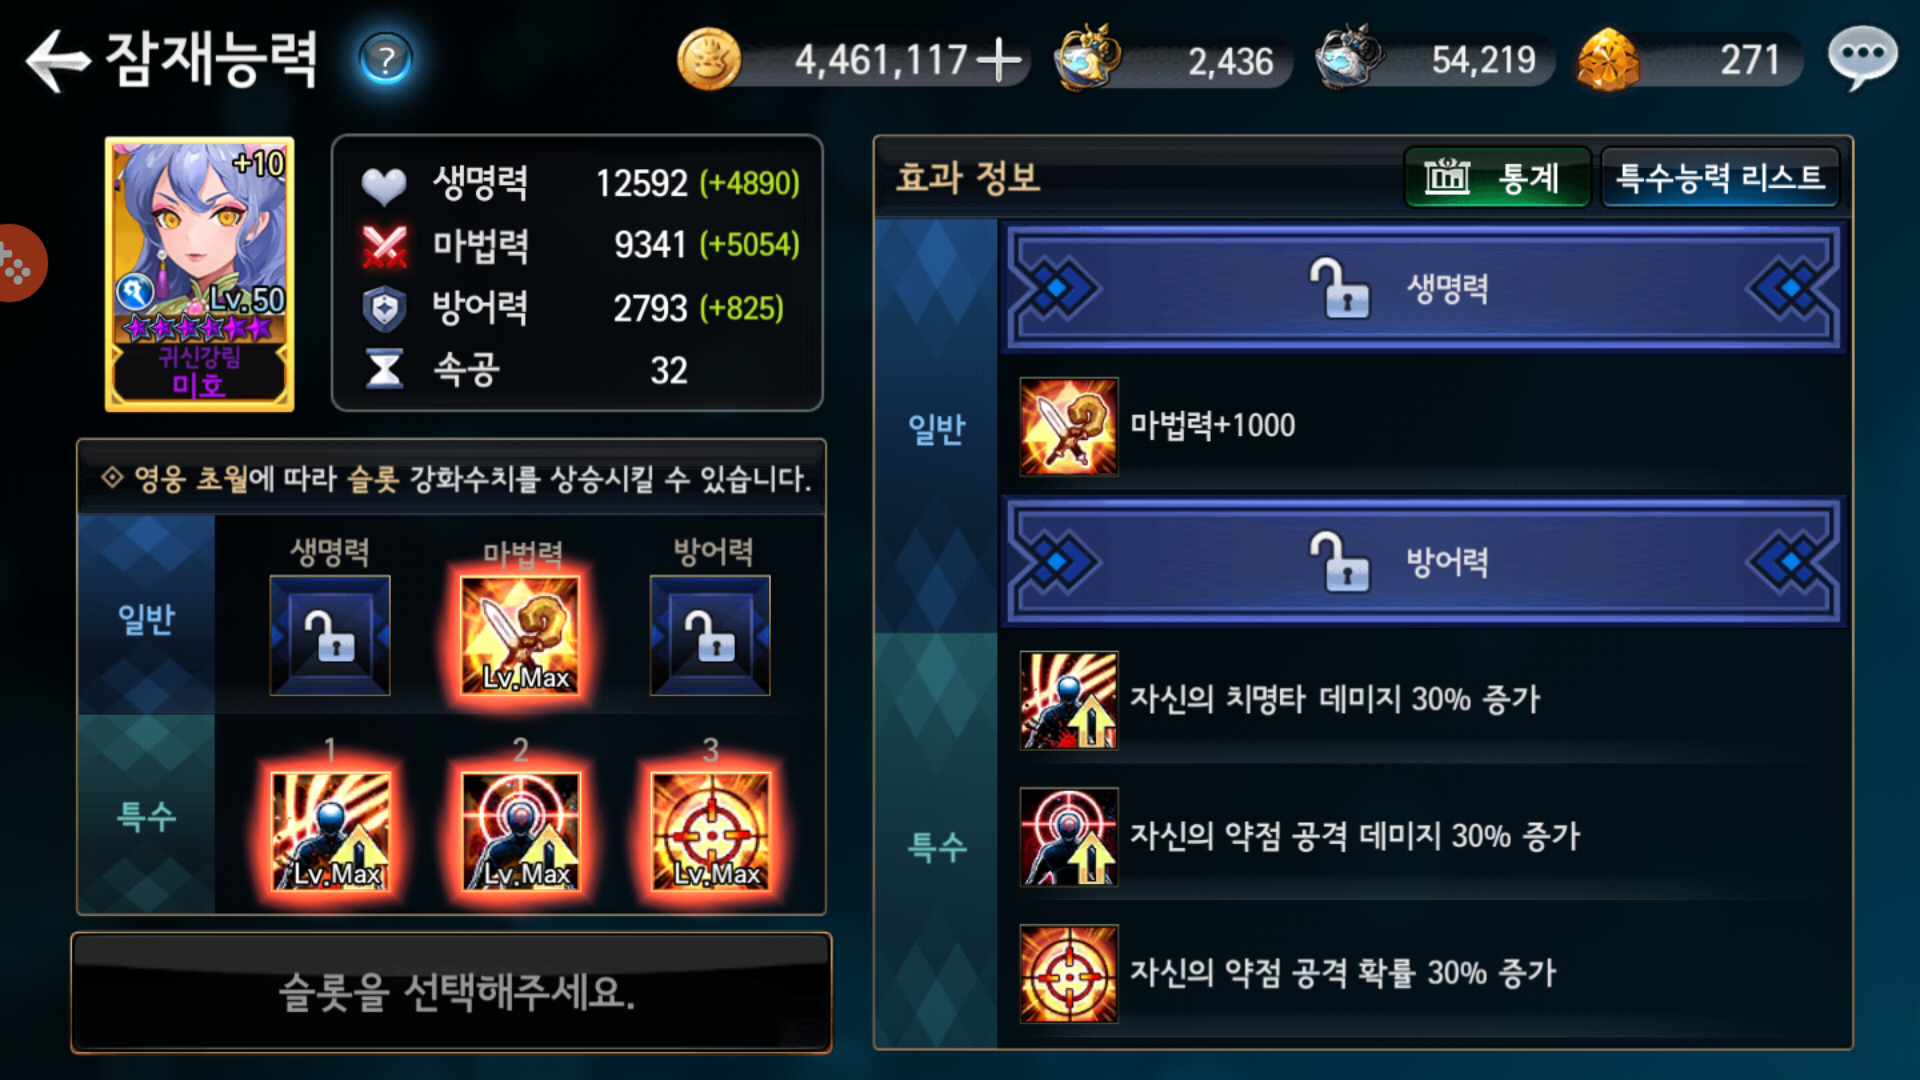Tap the 미호 hero portrait card

click(200, 274)
